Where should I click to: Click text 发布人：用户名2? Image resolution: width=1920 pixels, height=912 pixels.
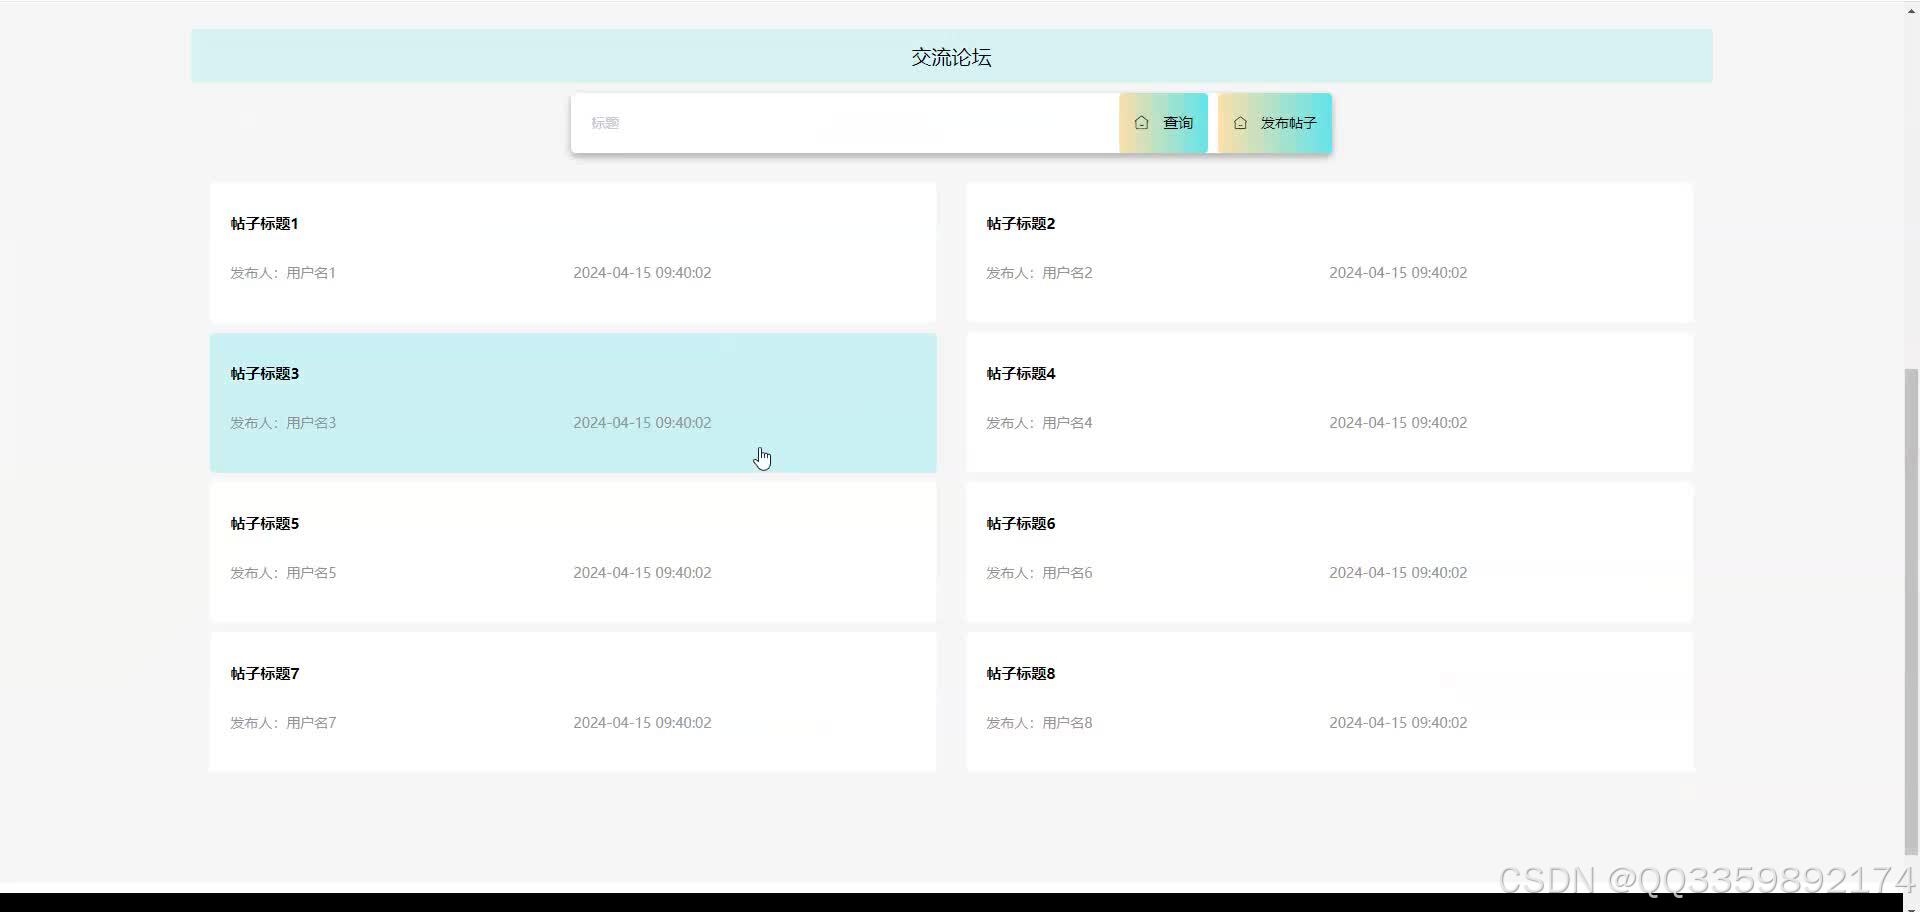pyautogui.click(x=1039, y=273)
